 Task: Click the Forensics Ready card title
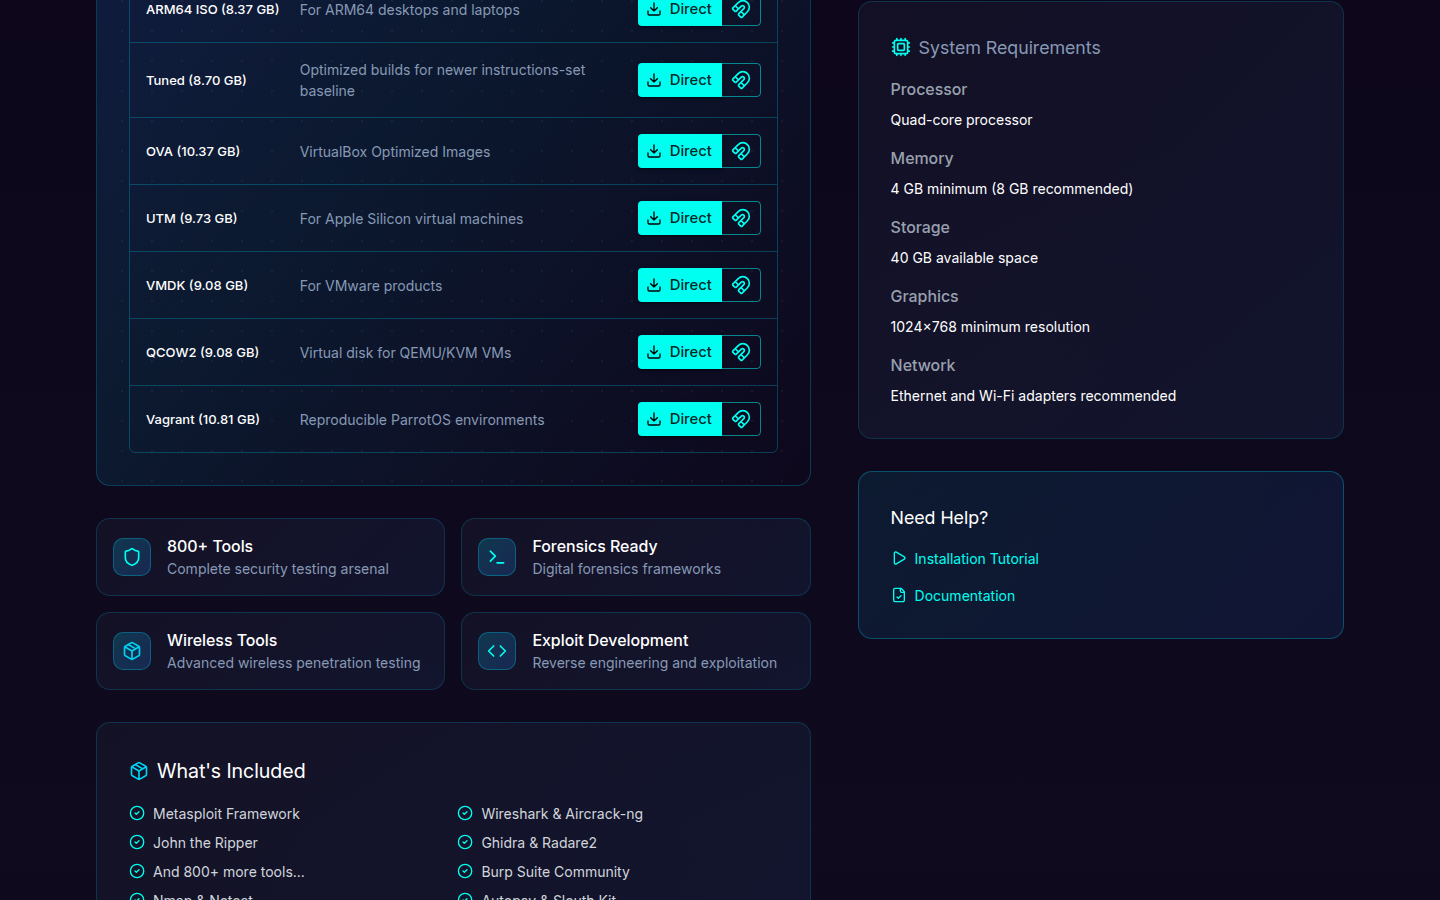pos(595,546)
